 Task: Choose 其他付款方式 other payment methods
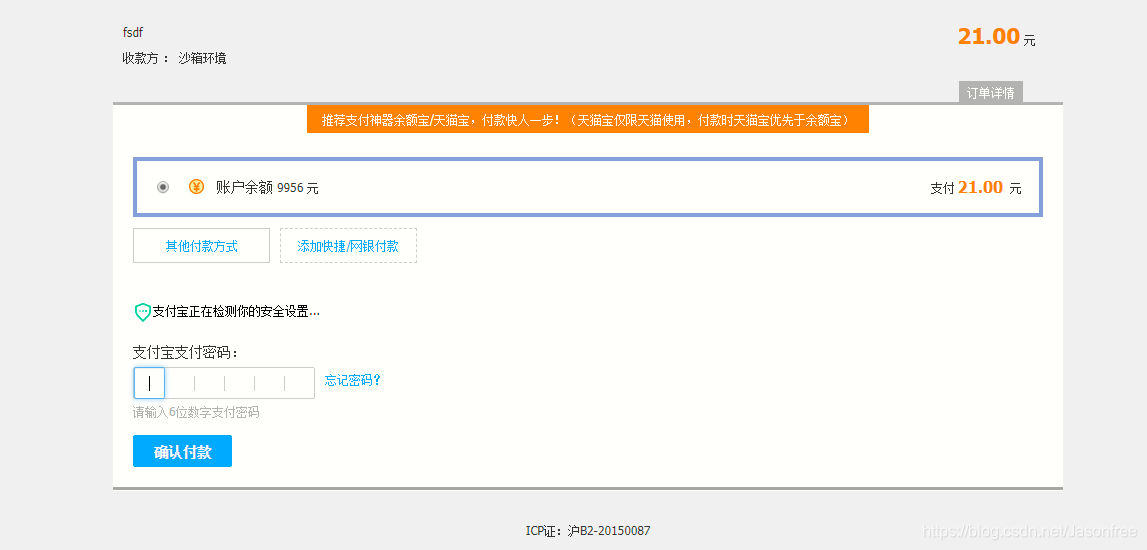tap(201, 246)
